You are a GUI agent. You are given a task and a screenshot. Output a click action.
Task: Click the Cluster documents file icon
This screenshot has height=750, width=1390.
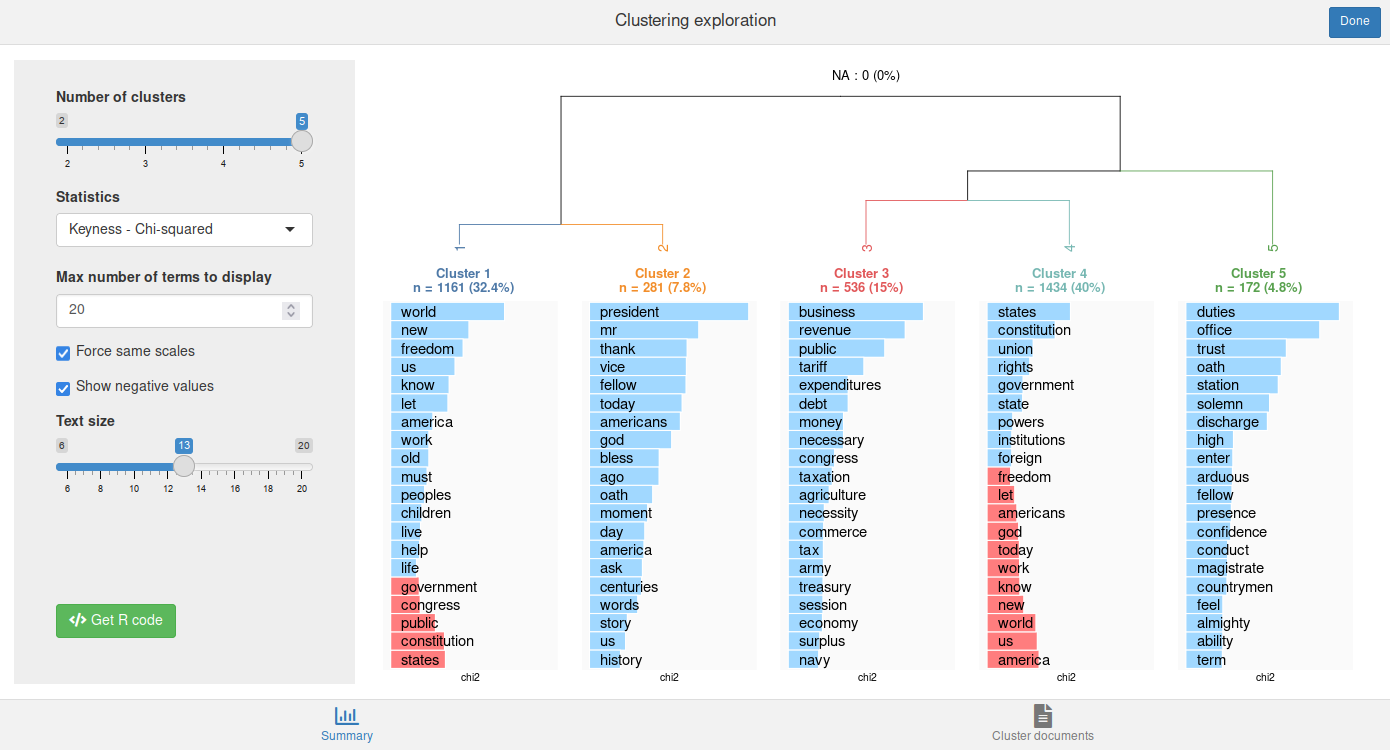[1043, 715]
